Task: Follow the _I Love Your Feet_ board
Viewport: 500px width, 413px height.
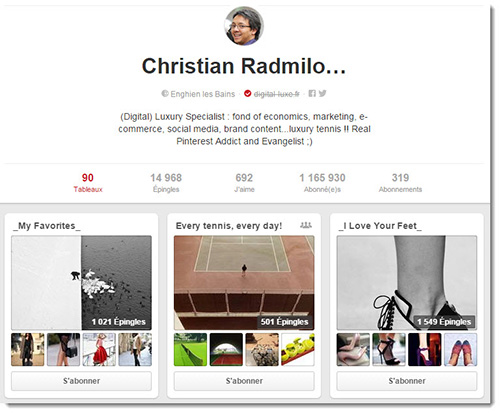Action: pos(407,381)
